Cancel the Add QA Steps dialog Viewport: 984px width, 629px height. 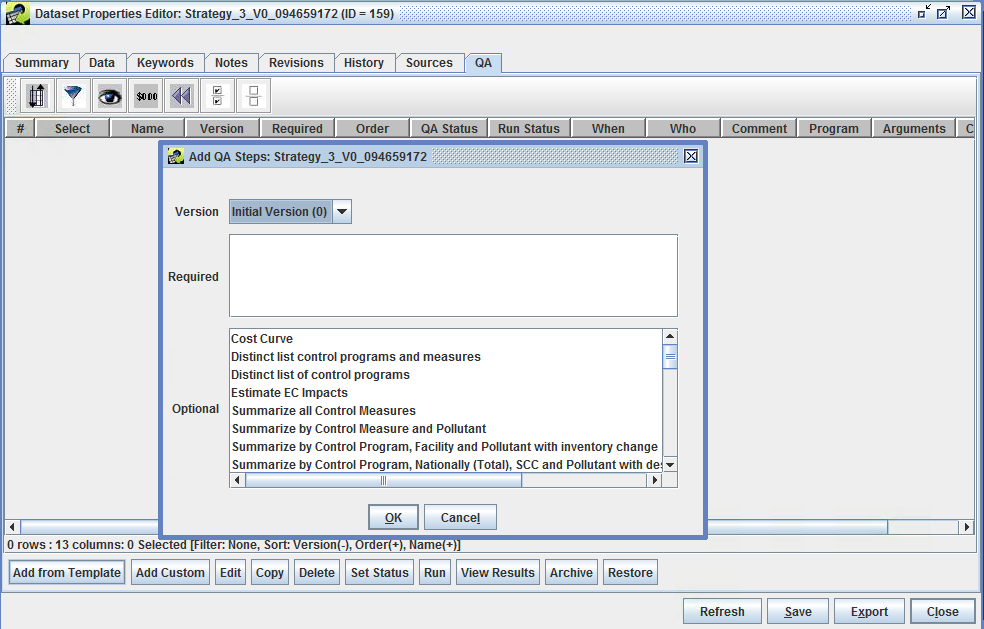pos(460,517)
